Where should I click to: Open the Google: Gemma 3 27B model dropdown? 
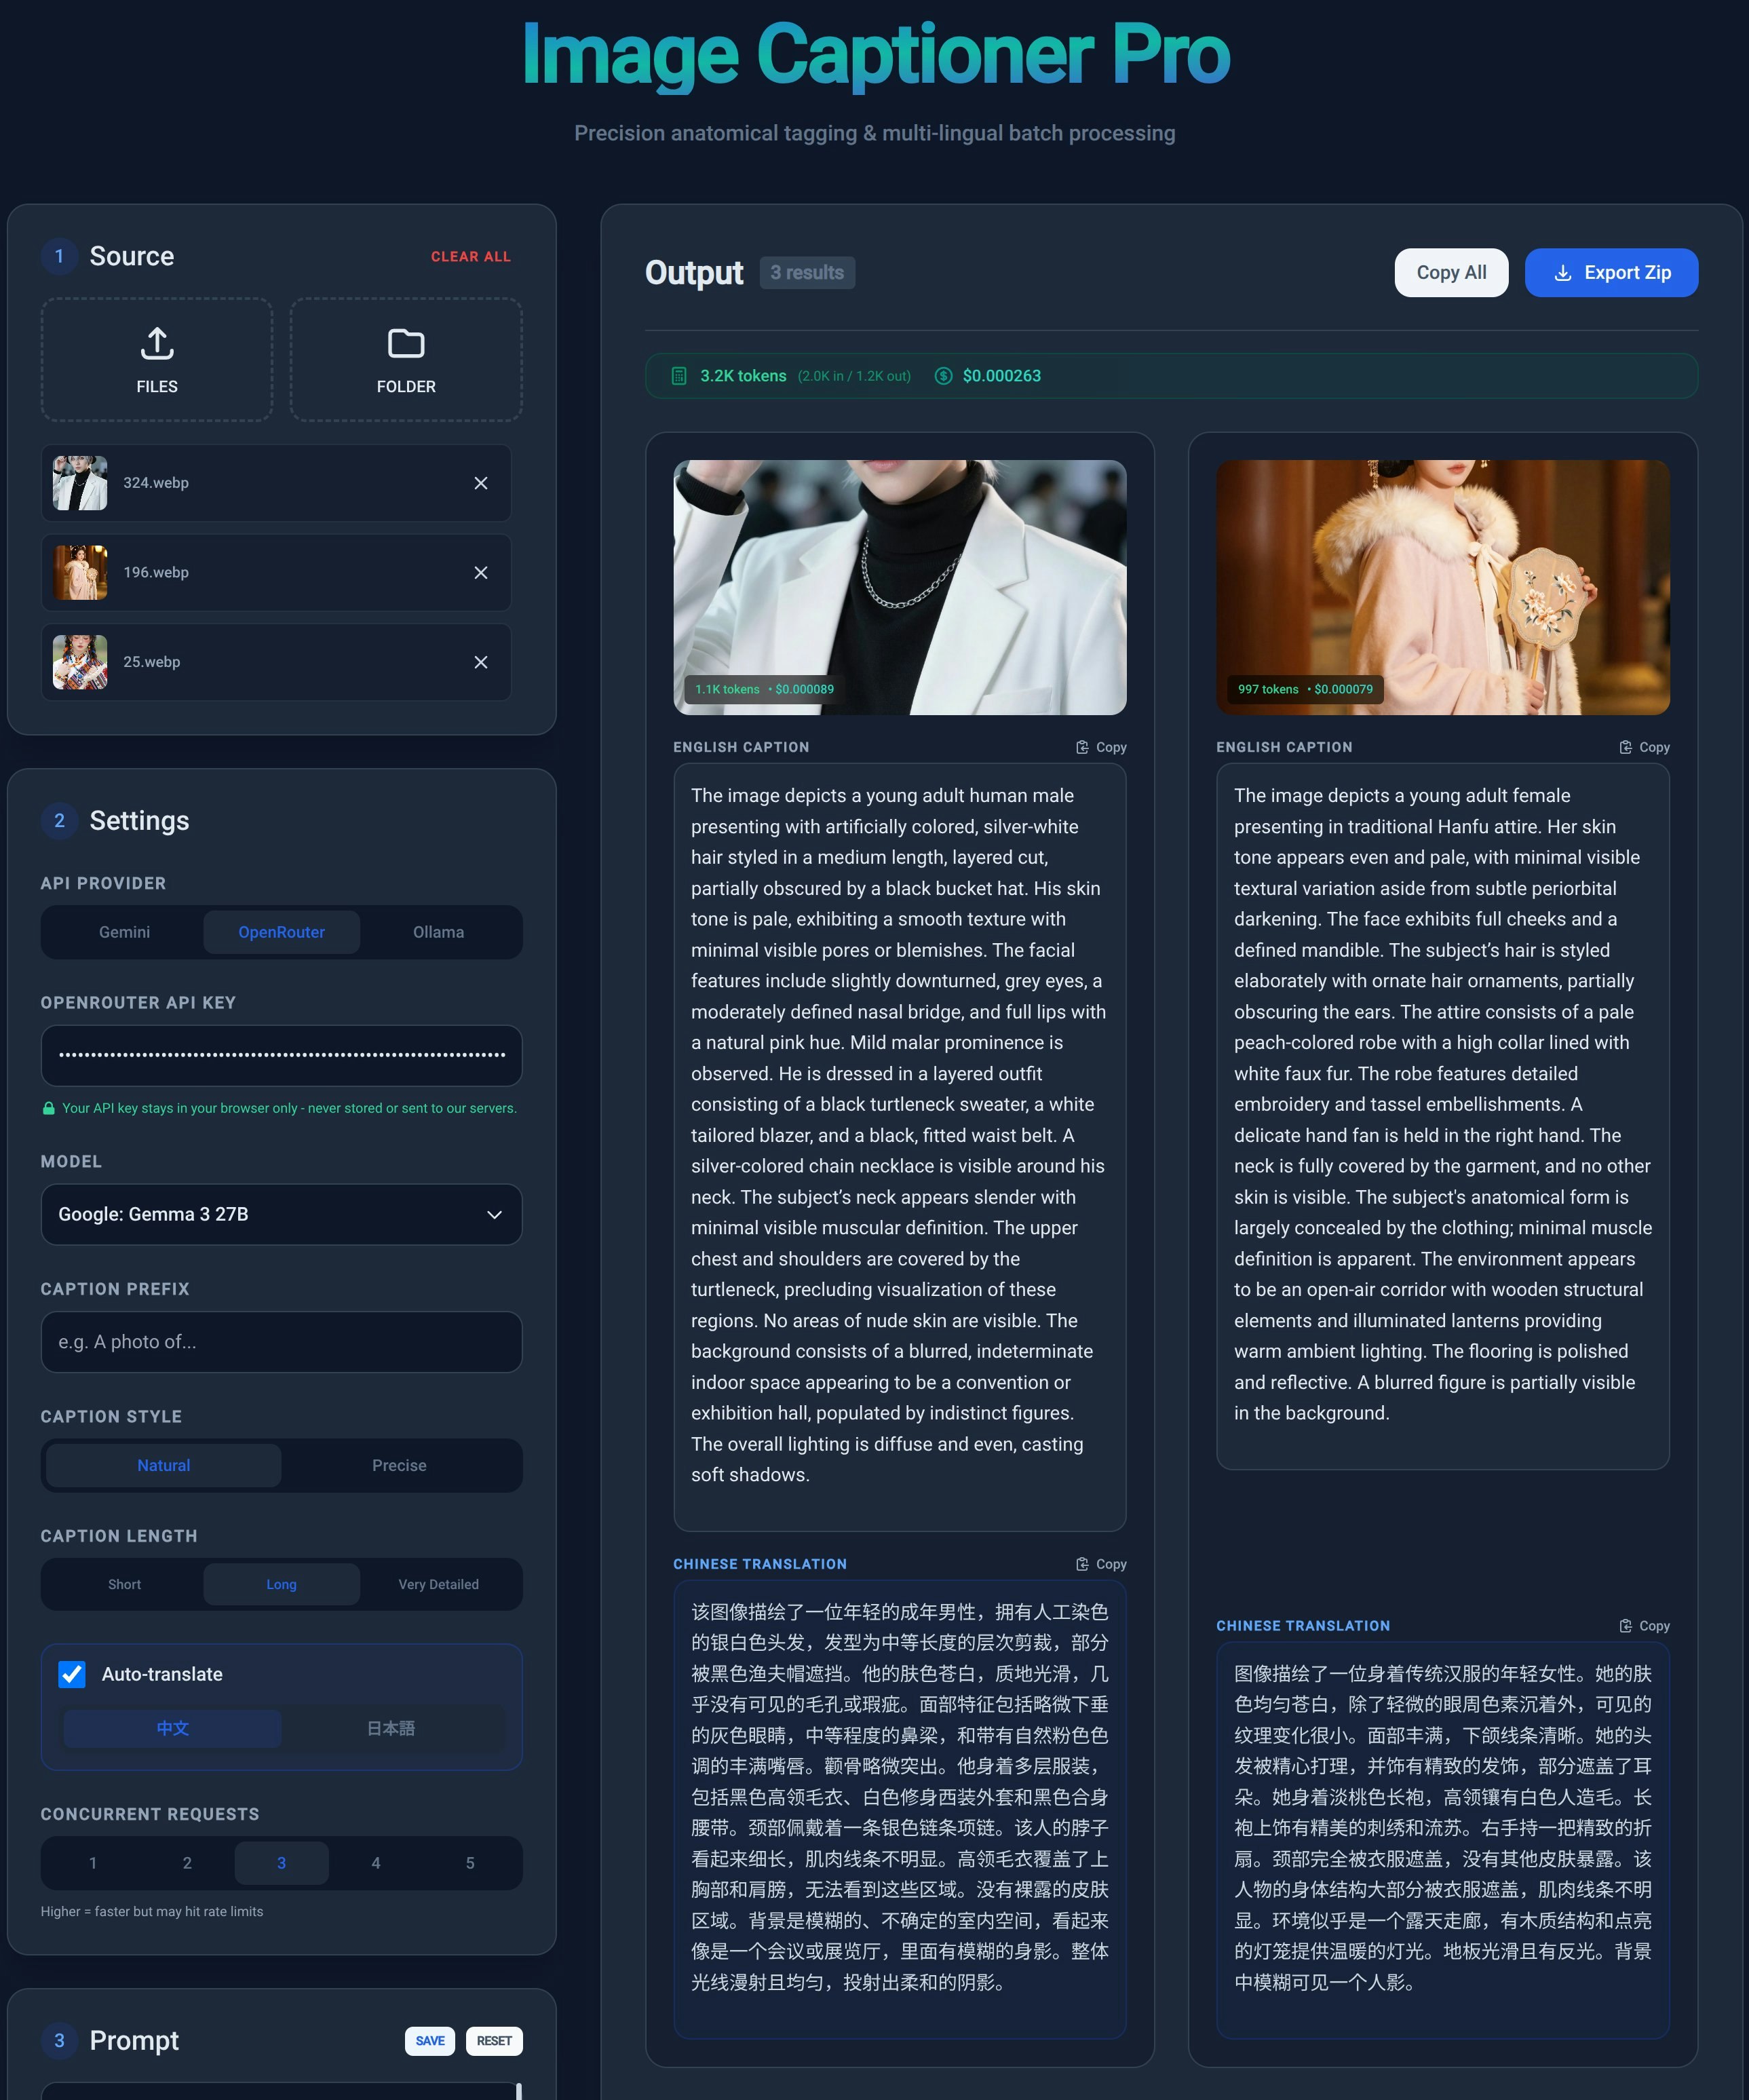pyautogui.click(x=281, y=1214)
